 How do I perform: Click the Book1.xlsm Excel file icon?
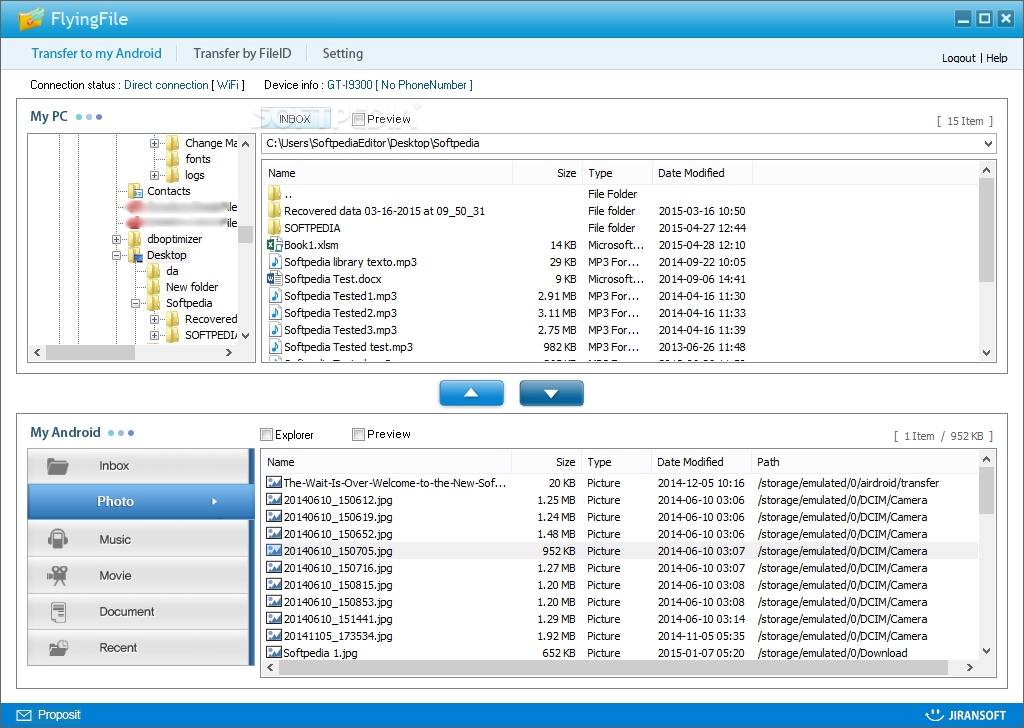click(274, 245)
